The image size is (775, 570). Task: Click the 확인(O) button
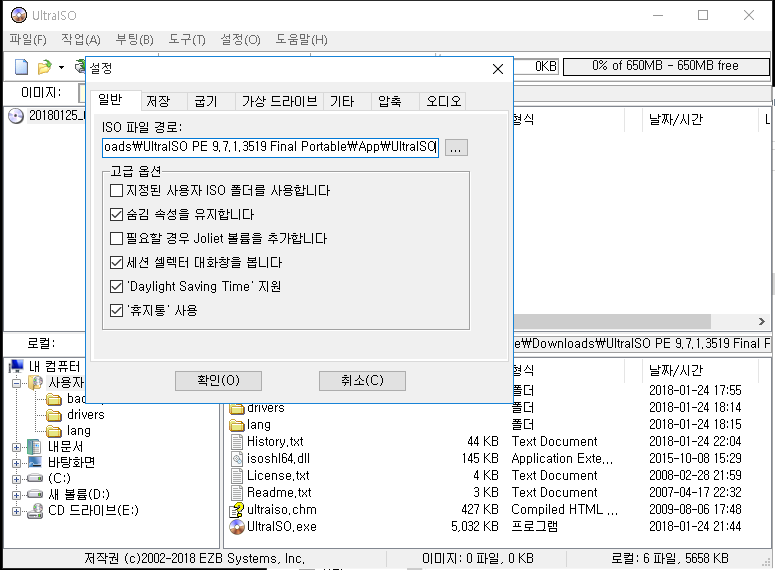[218, 381]
